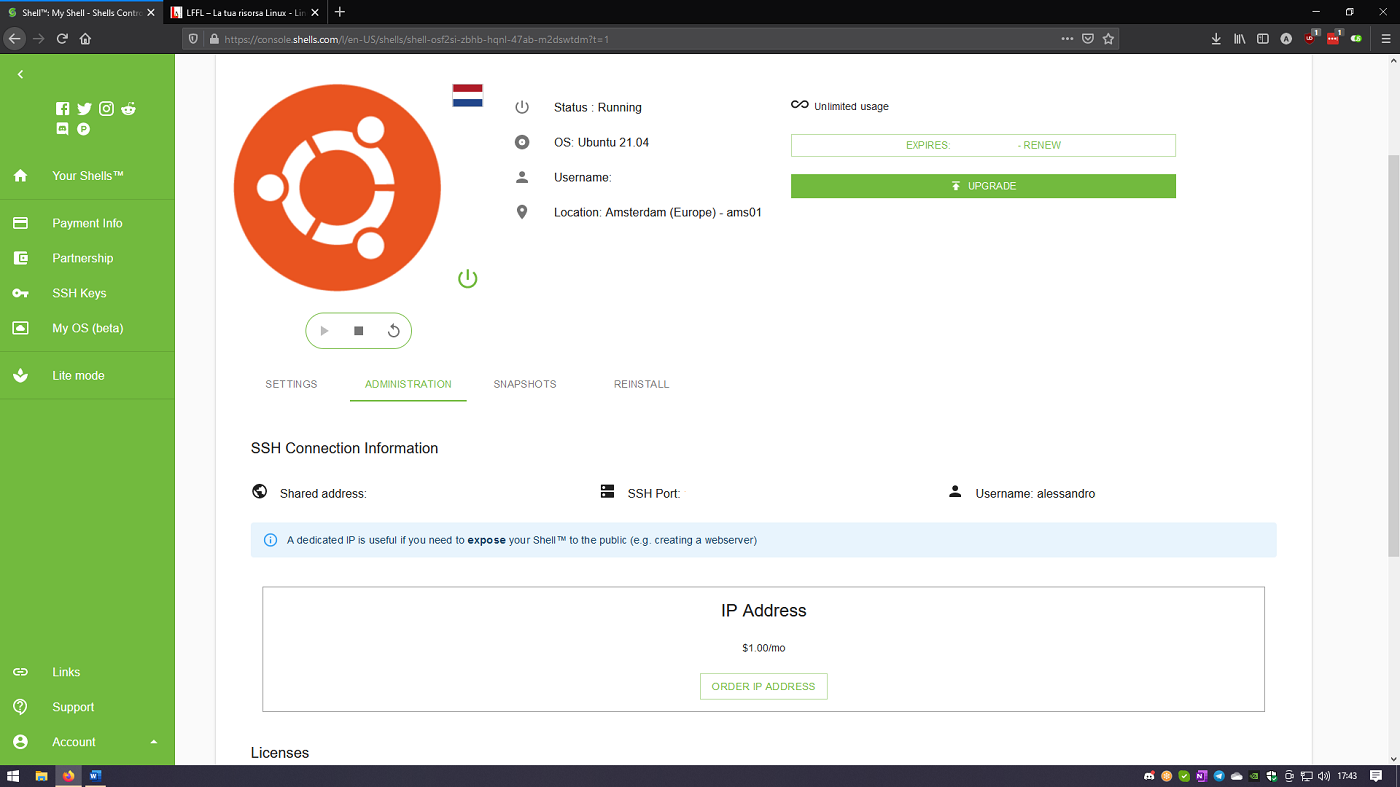Open the red password manager extension
The height and width of the screenshot is (787, 1400).
point(1333,38)
